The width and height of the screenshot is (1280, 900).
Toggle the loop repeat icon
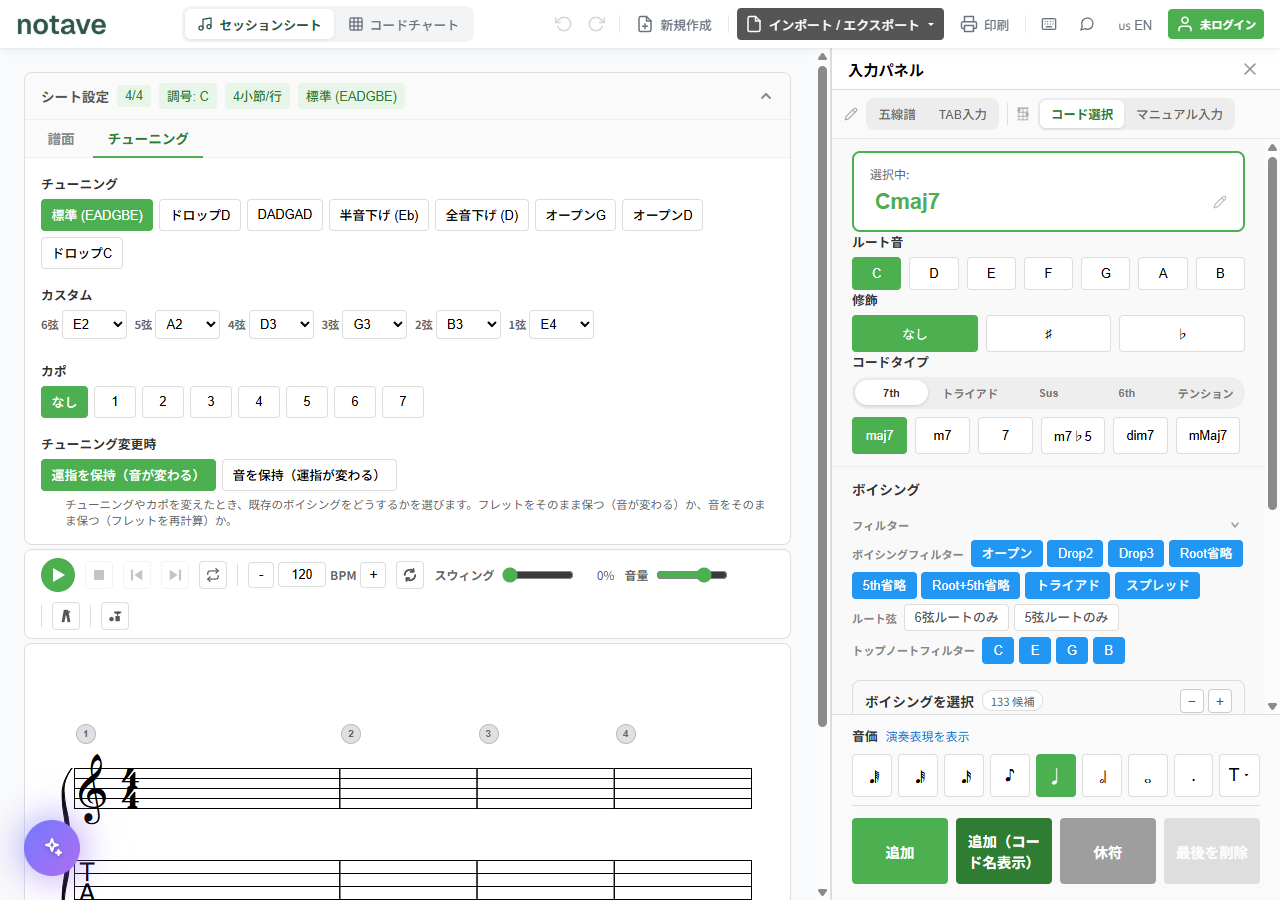coord(212,575)
